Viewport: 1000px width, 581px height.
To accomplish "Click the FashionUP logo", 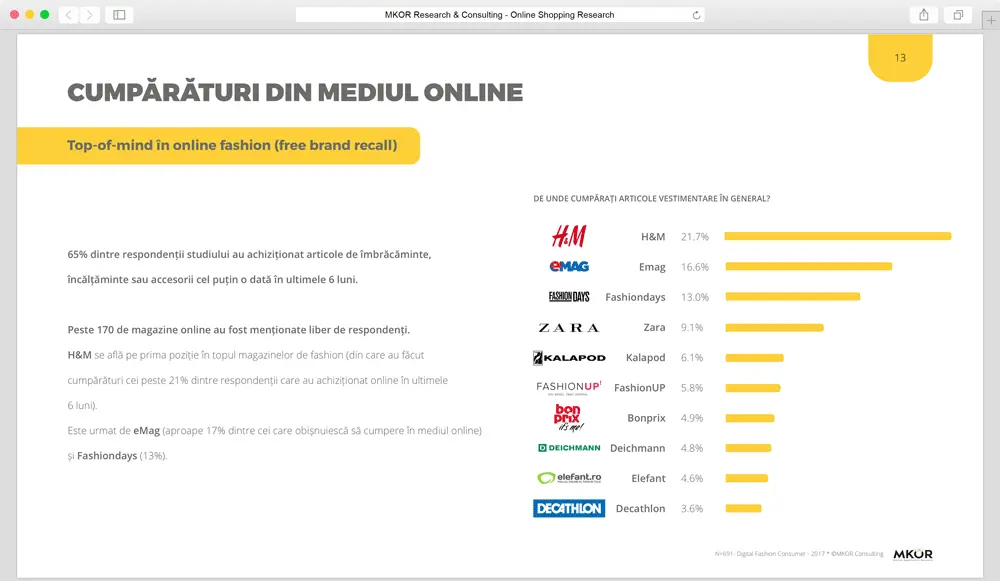I will coord(569,388).
